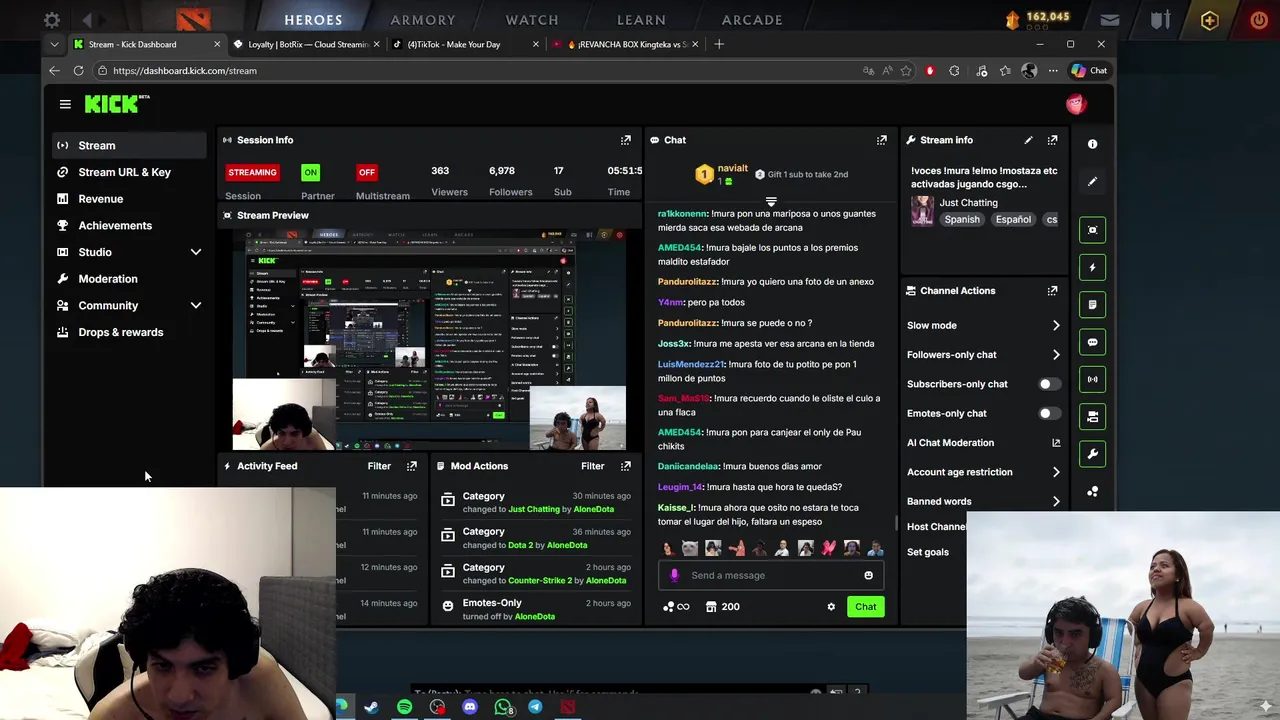Expand the Studio sidebar section
Image resolution: width=1280 pixels, height=720 pixels.
(196, 252)
